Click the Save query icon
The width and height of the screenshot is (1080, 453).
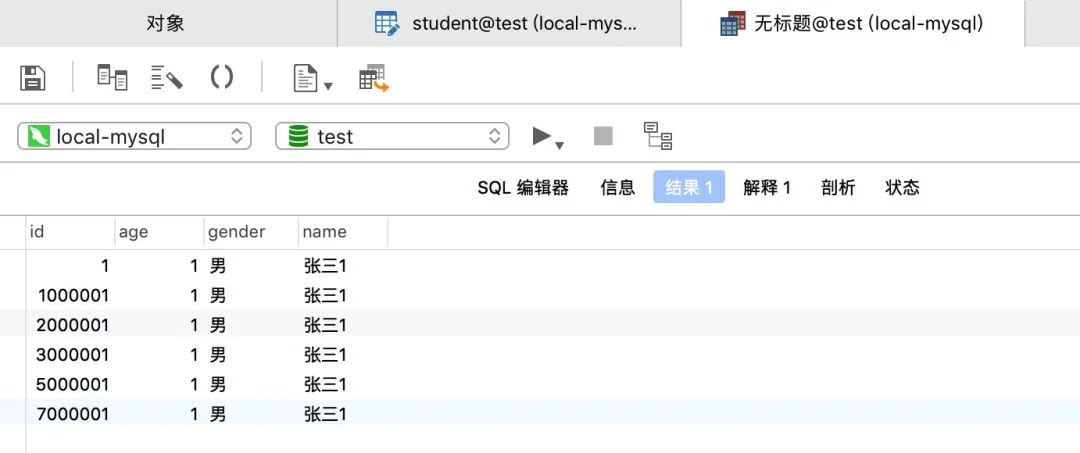pyautogui.click(x=33, y=78)
